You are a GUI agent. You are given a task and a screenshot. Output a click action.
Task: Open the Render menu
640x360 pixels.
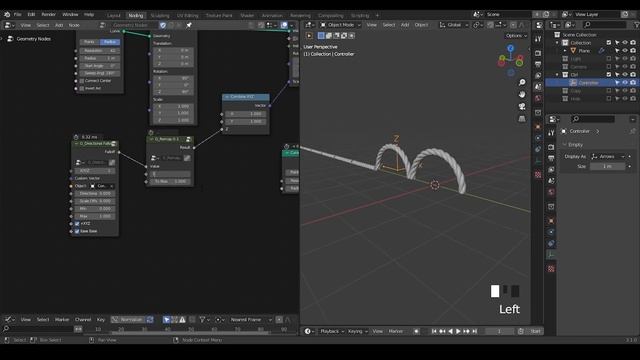49,14
